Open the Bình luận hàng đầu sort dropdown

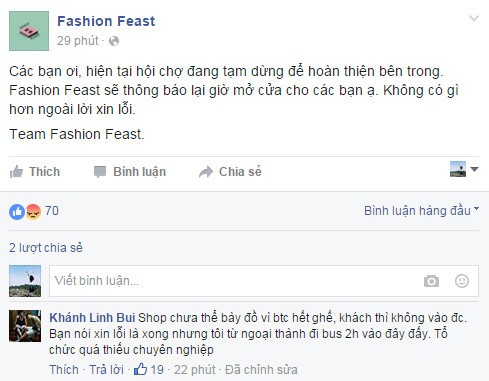[x=421, y=211]
